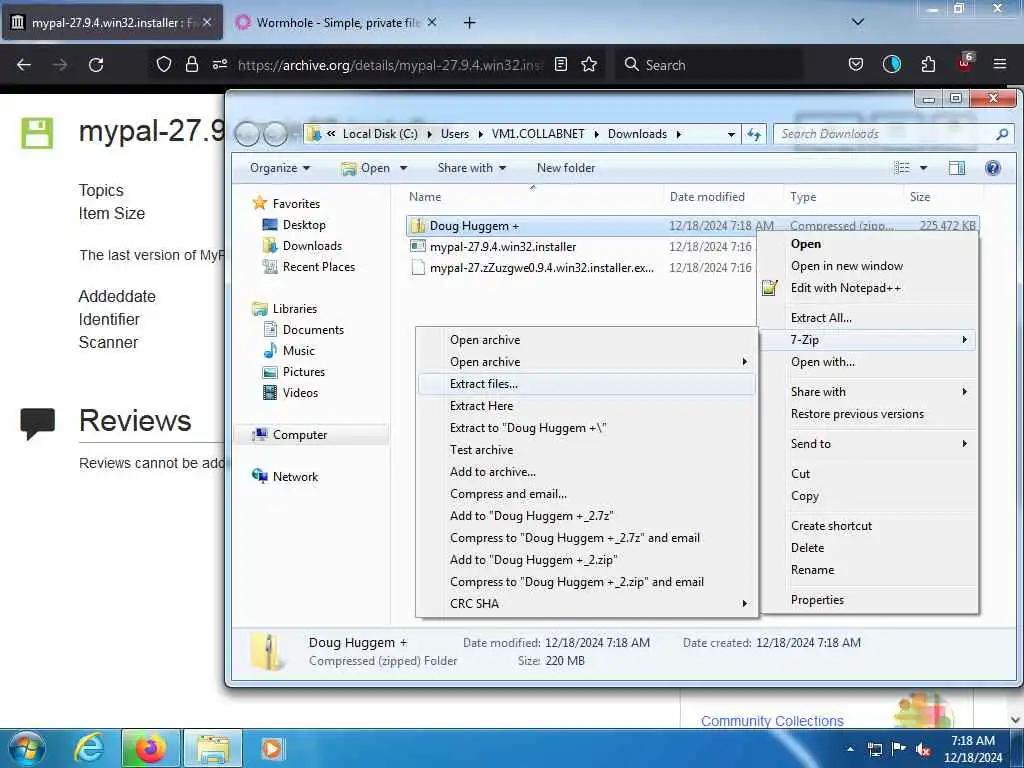
Task: Bookmark this page with star
Action: [589, 64]
